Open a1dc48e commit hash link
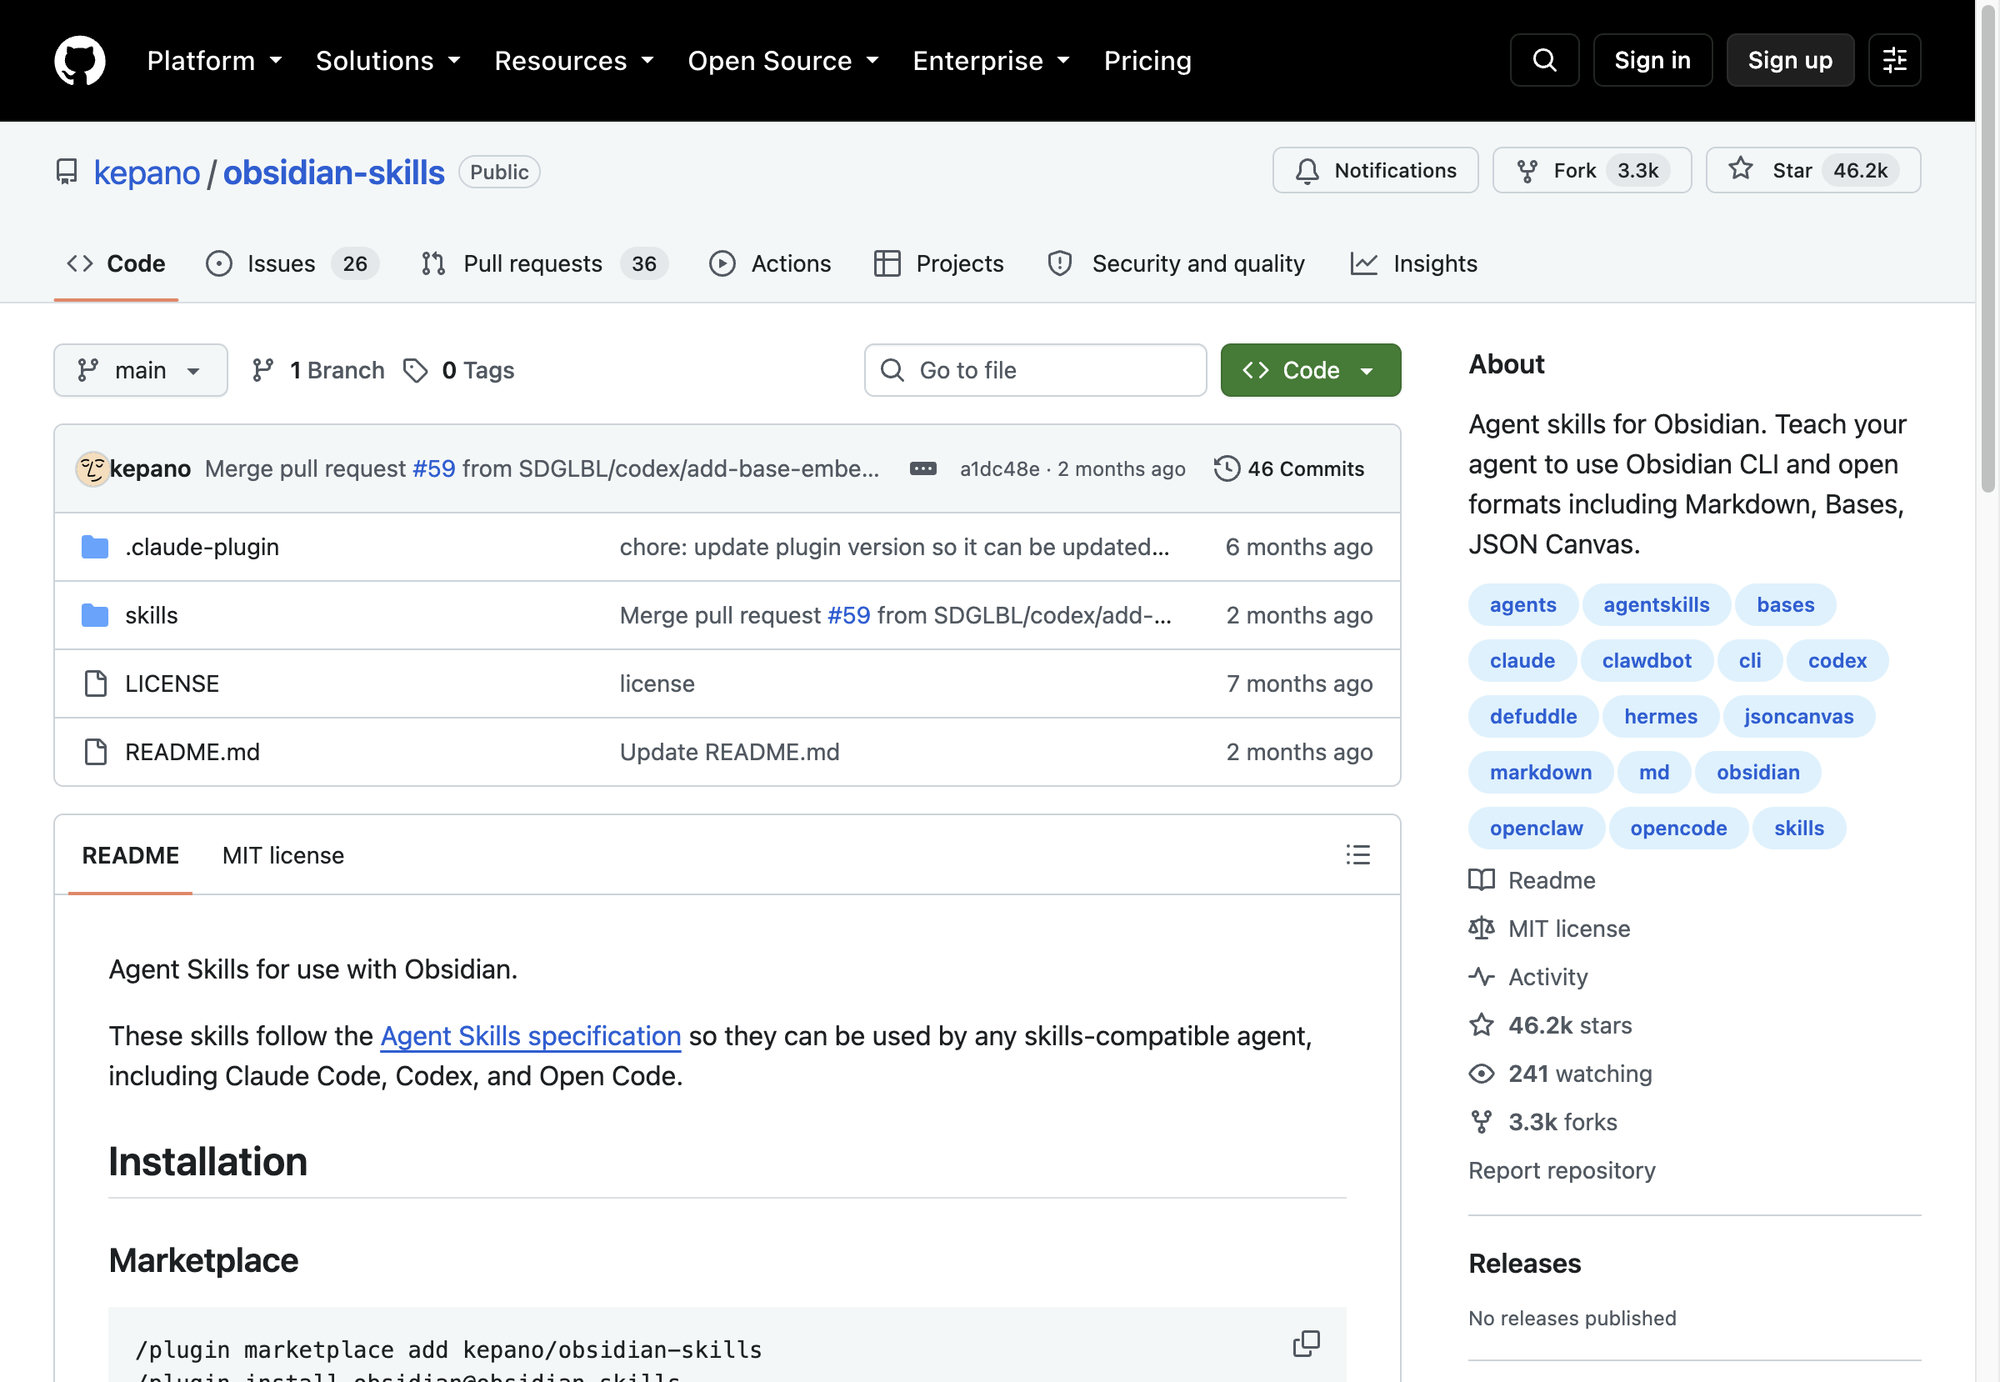 click(999, 469)
